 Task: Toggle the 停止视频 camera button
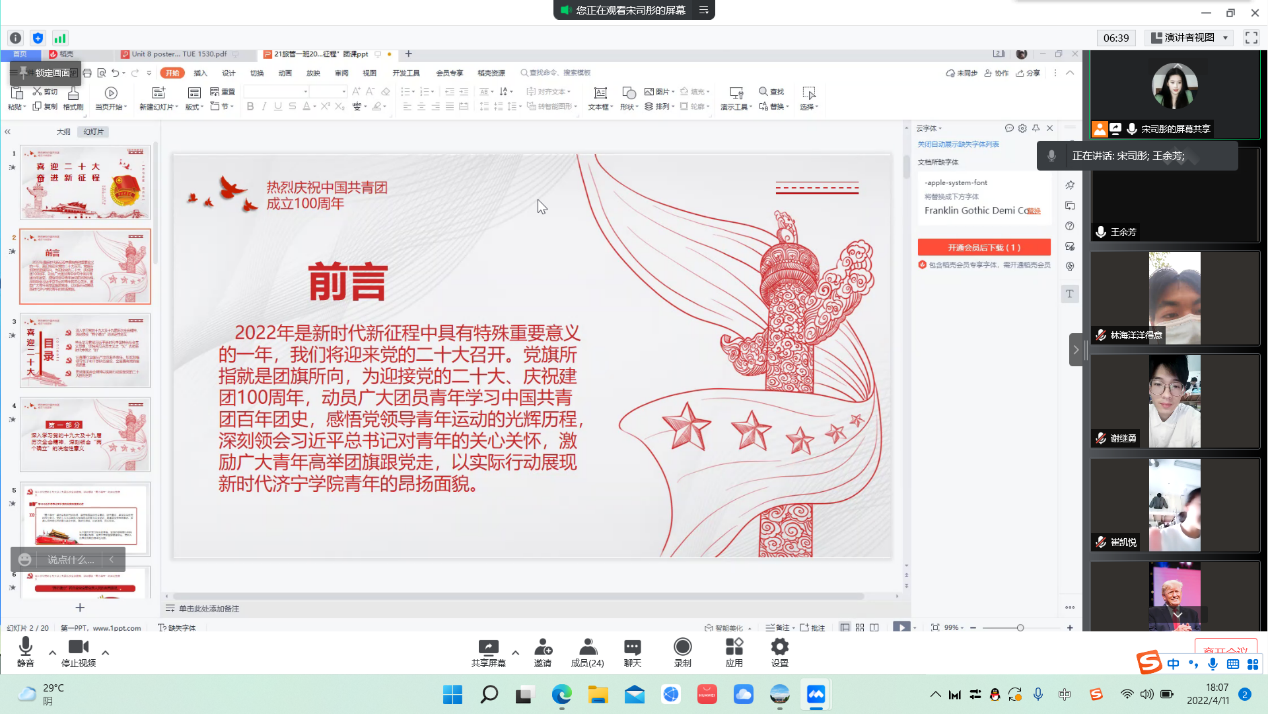coord(78,653)
